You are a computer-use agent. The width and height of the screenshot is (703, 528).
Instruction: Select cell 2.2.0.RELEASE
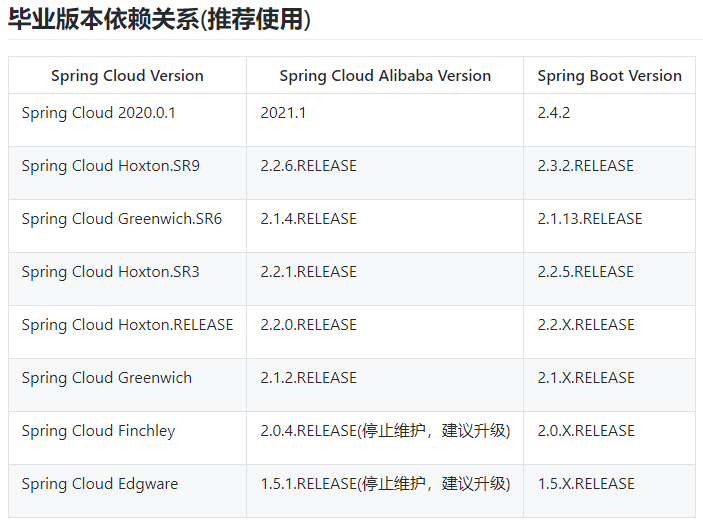[x=385, y=332]
